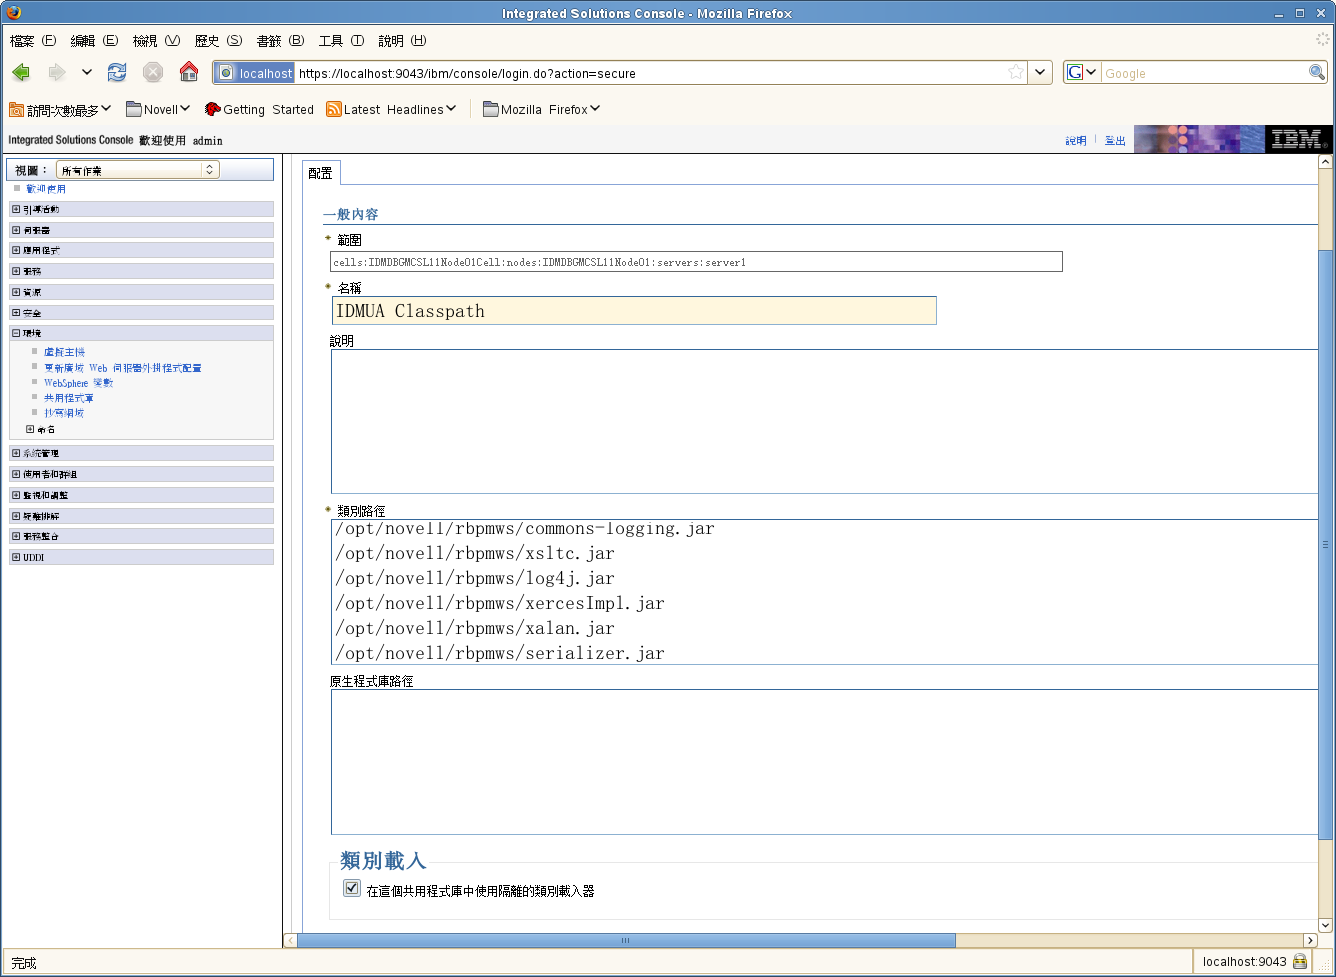
Task: Click the 登出 logout link
Action: (1115, 141)
